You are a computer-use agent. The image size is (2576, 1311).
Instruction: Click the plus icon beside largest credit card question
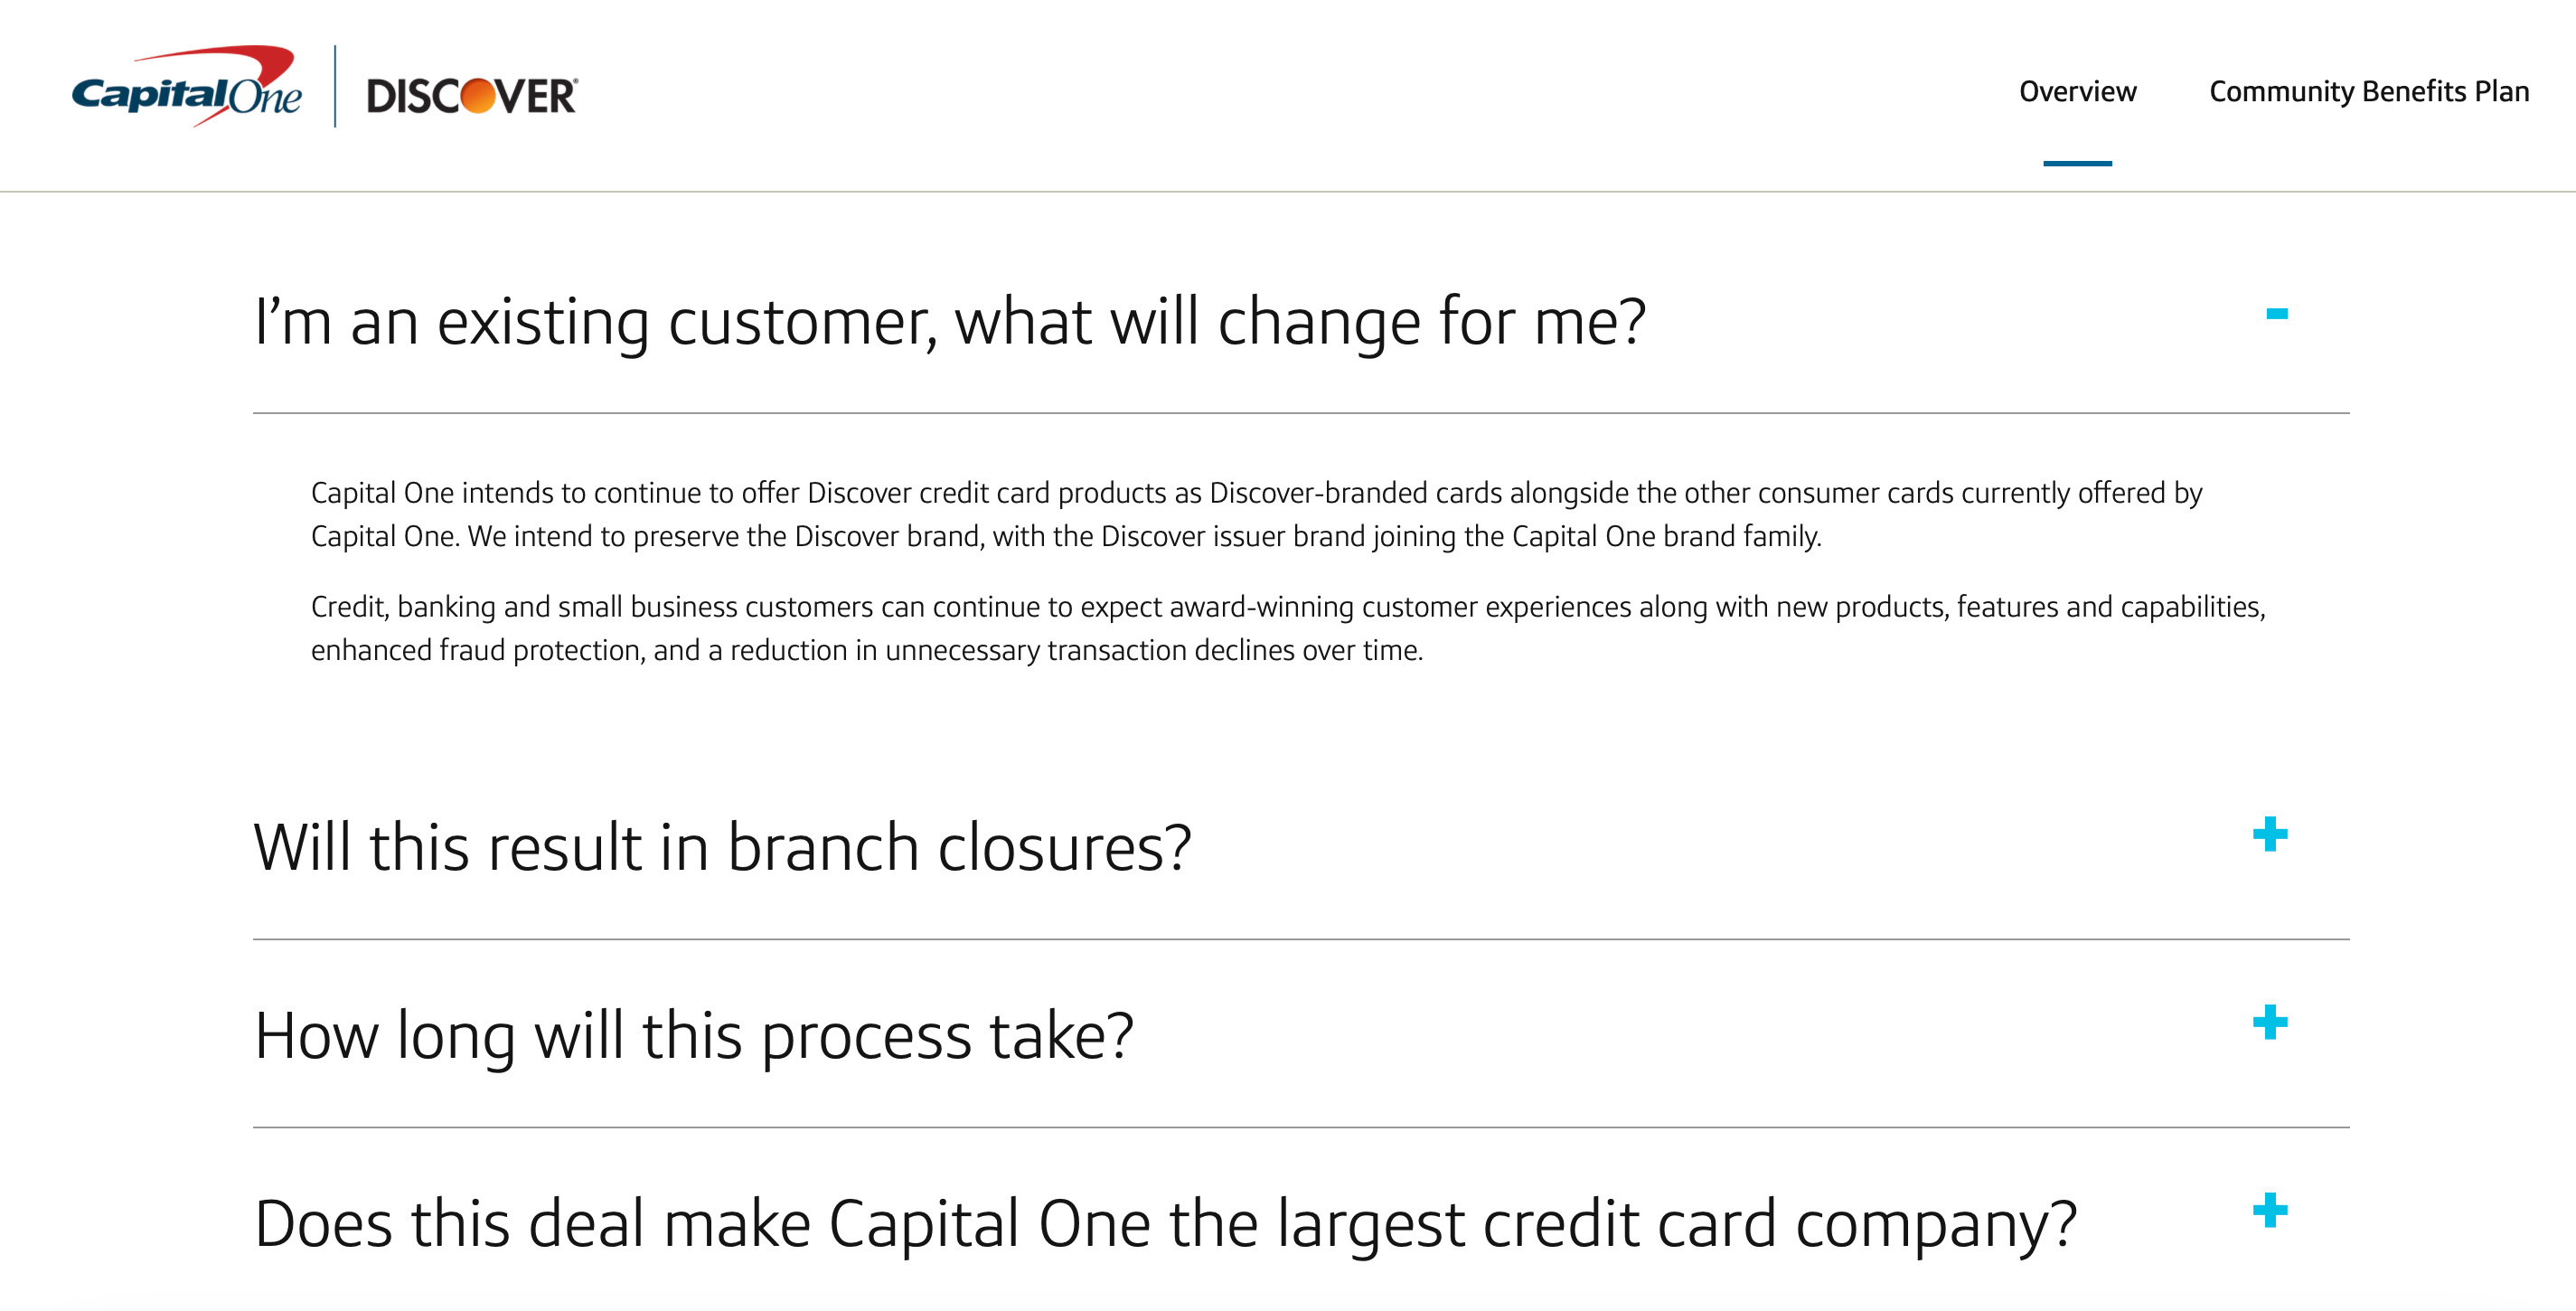2272,1210
